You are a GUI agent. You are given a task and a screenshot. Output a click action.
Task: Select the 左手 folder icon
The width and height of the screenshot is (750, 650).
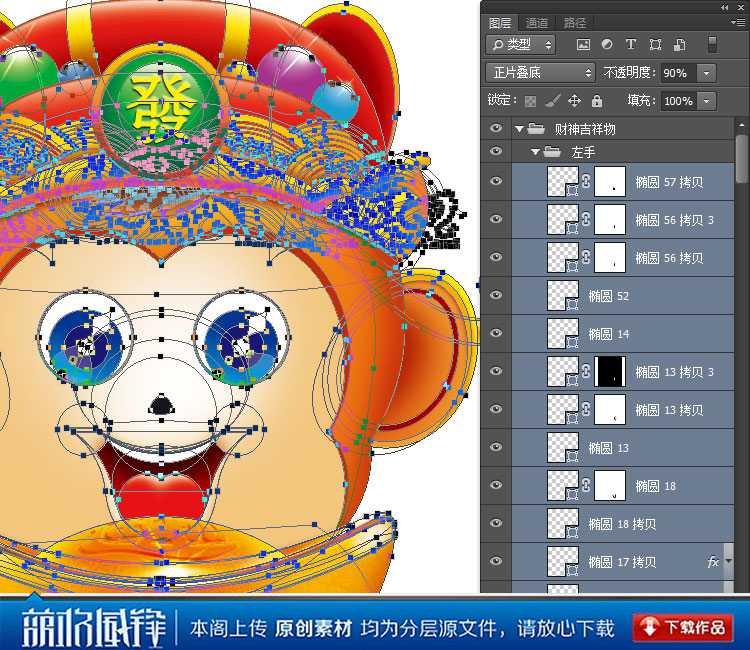552,152
